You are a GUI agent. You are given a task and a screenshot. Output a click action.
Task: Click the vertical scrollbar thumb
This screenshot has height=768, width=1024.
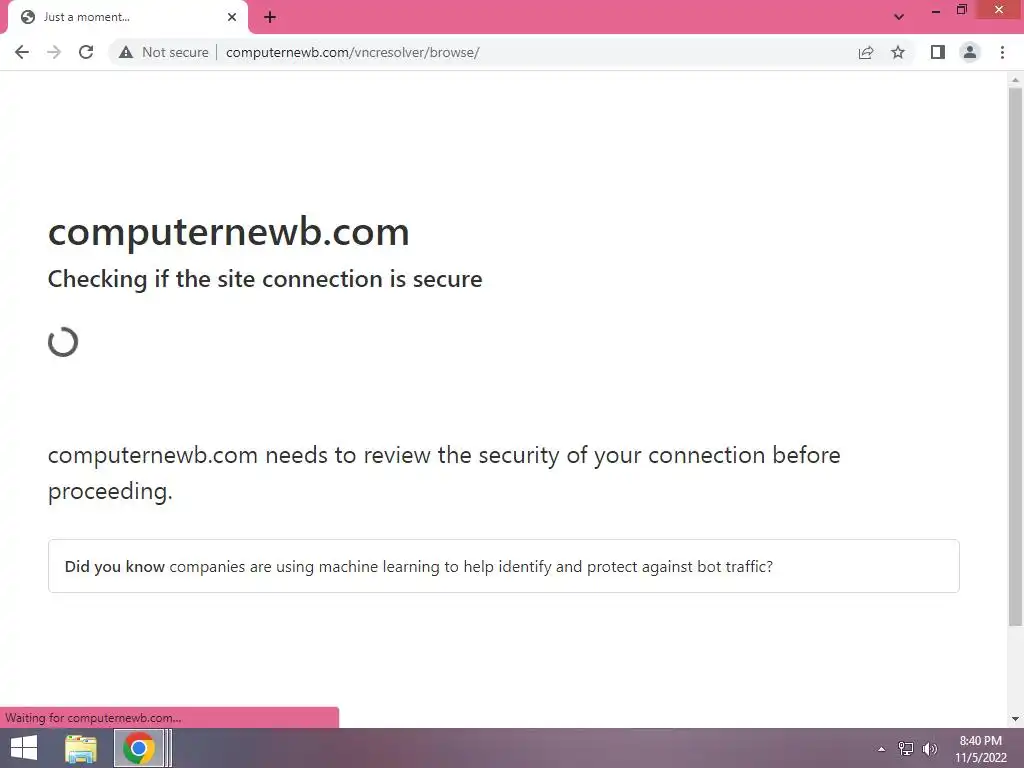1015,357
